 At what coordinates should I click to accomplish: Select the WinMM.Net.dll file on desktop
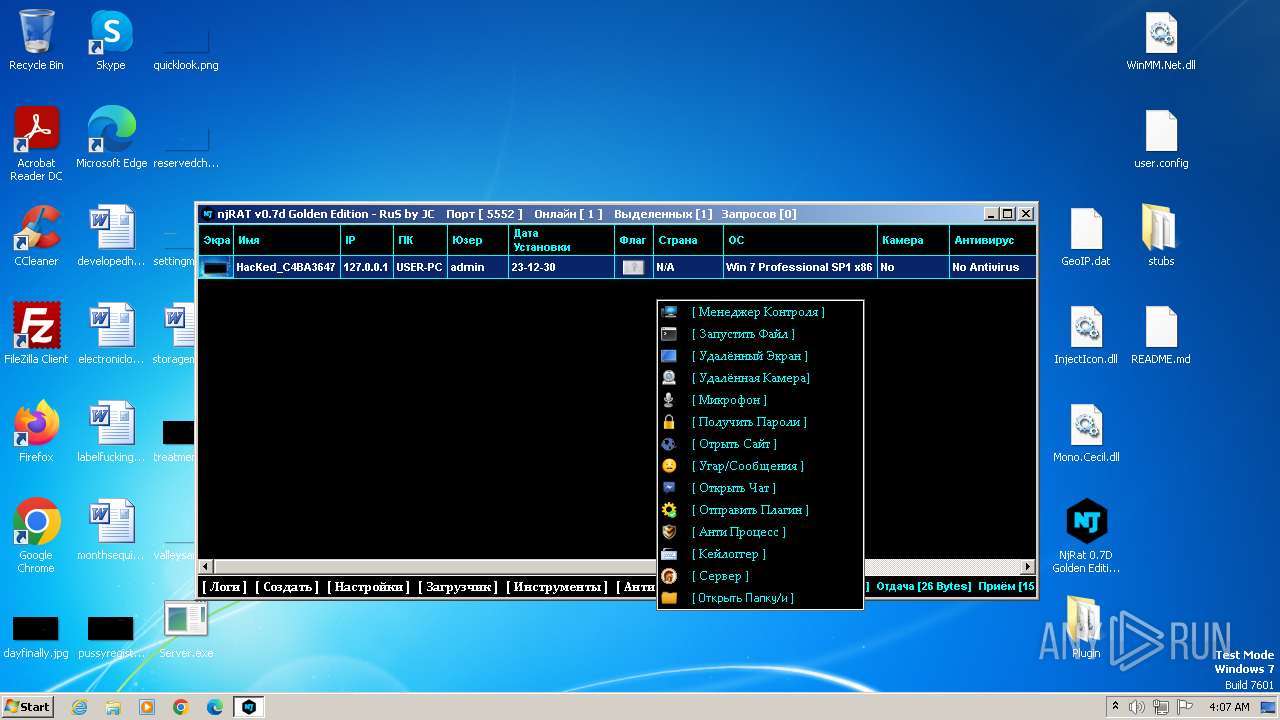[1161, 41]
